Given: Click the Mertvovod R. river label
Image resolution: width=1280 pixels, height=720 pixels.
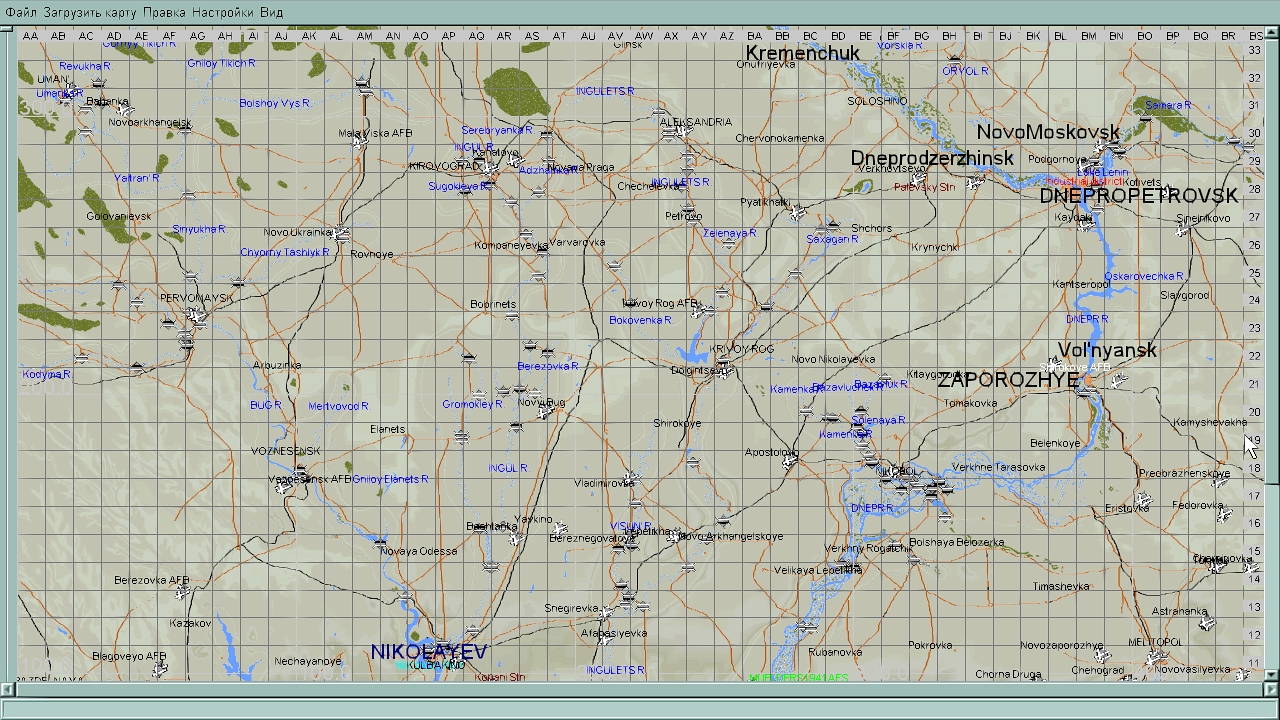Looking at the screenshot, I should click(338, 406).
